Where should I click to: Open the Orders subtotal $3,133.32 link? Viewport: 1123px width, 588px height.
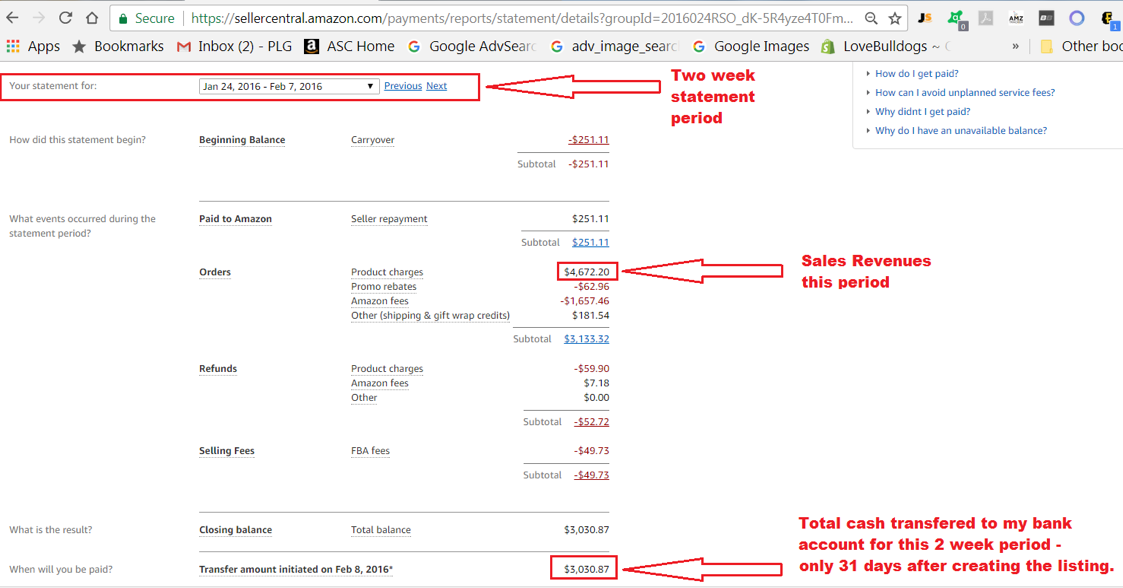[x=586, y=339]
